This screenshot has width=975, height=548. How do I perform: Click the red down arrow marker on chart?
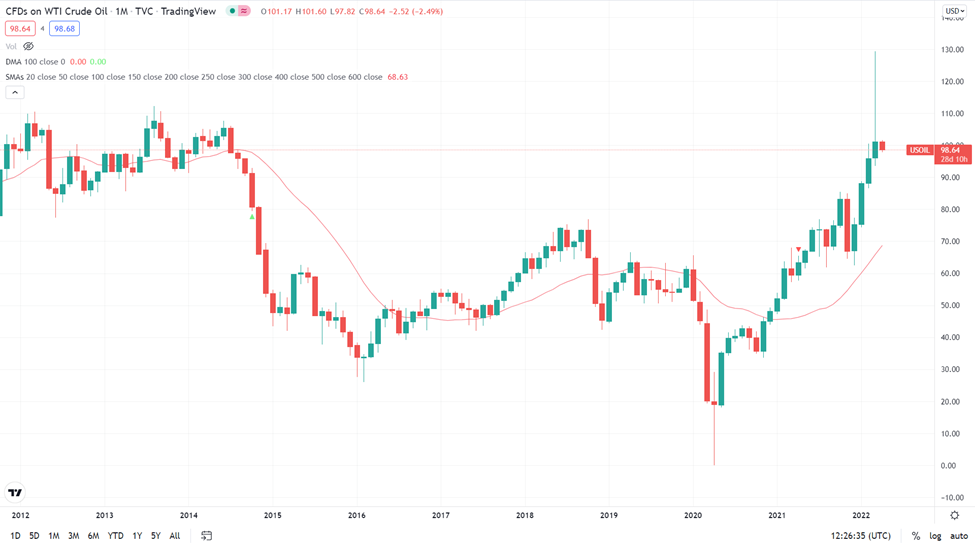tap(798, 249)
